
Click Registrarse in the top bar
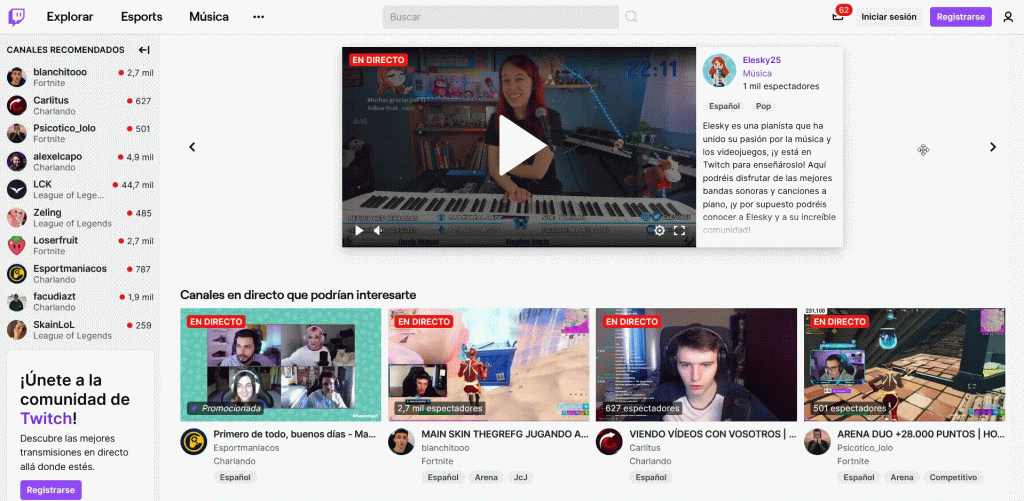pos(961,17)
